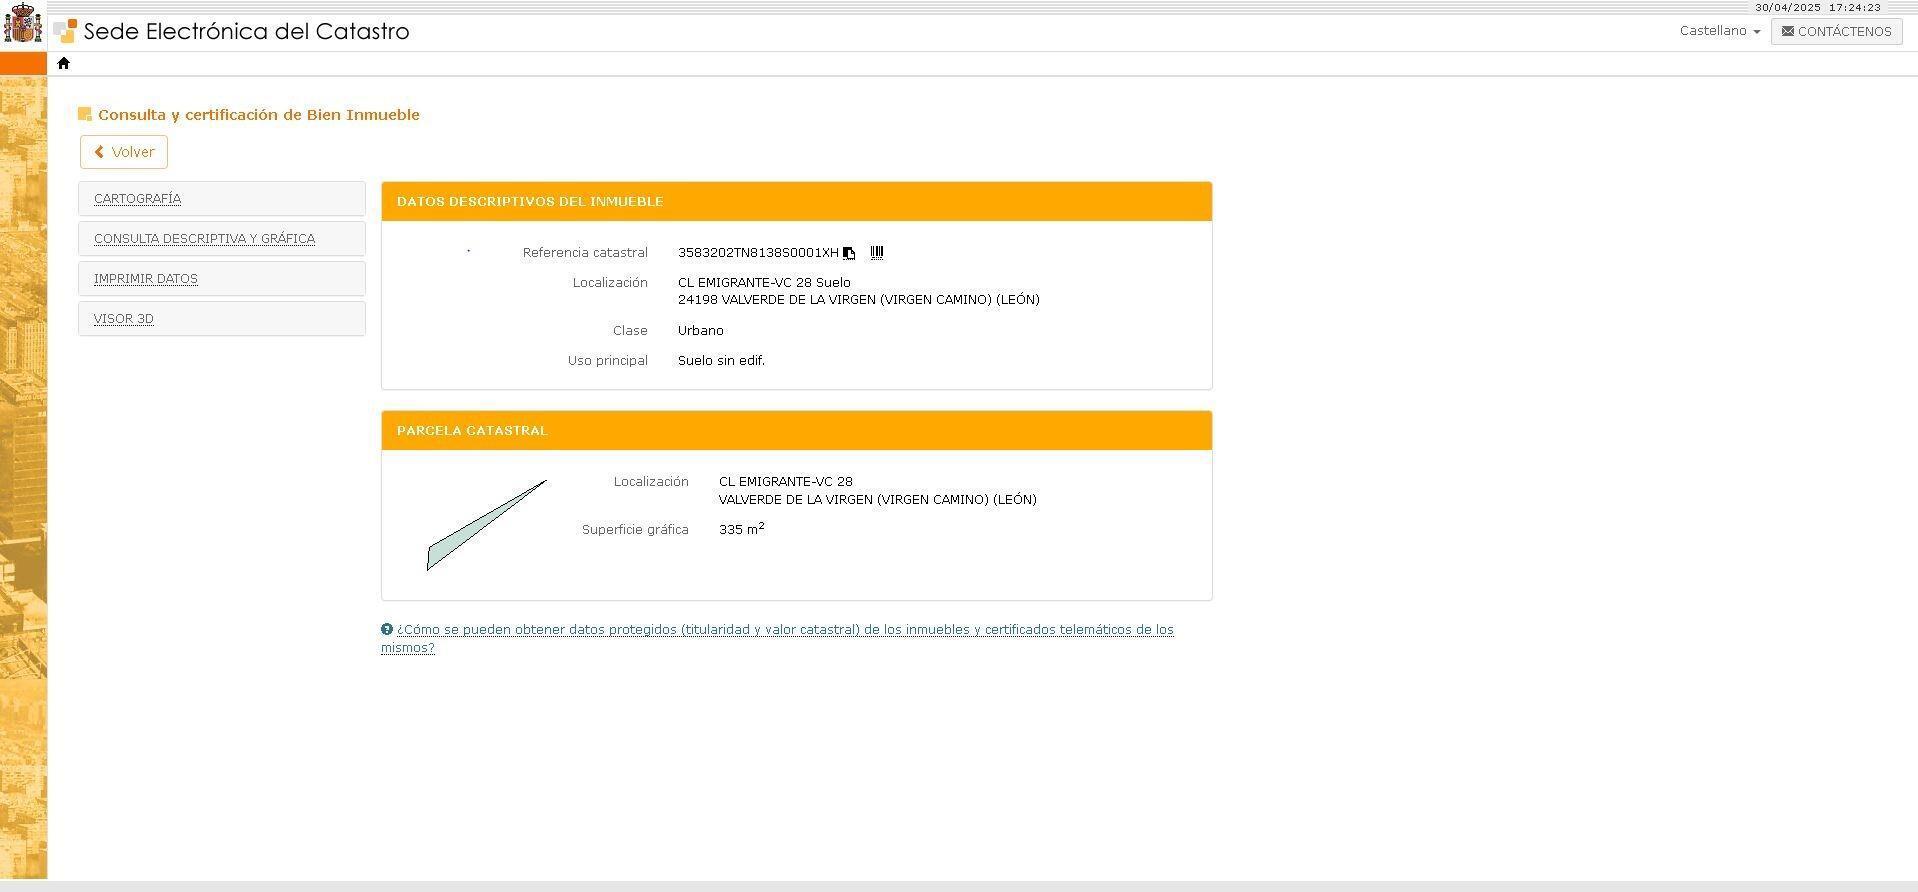
Task: Click the Spanish coat of arms logo
Action: click(x=23, y=24)
